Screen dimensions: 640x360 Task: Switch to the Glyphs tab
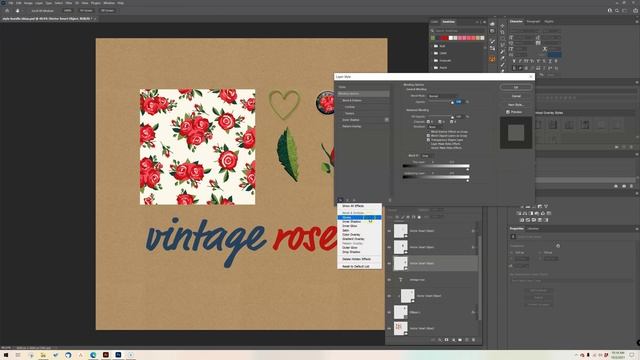(549, 22)
